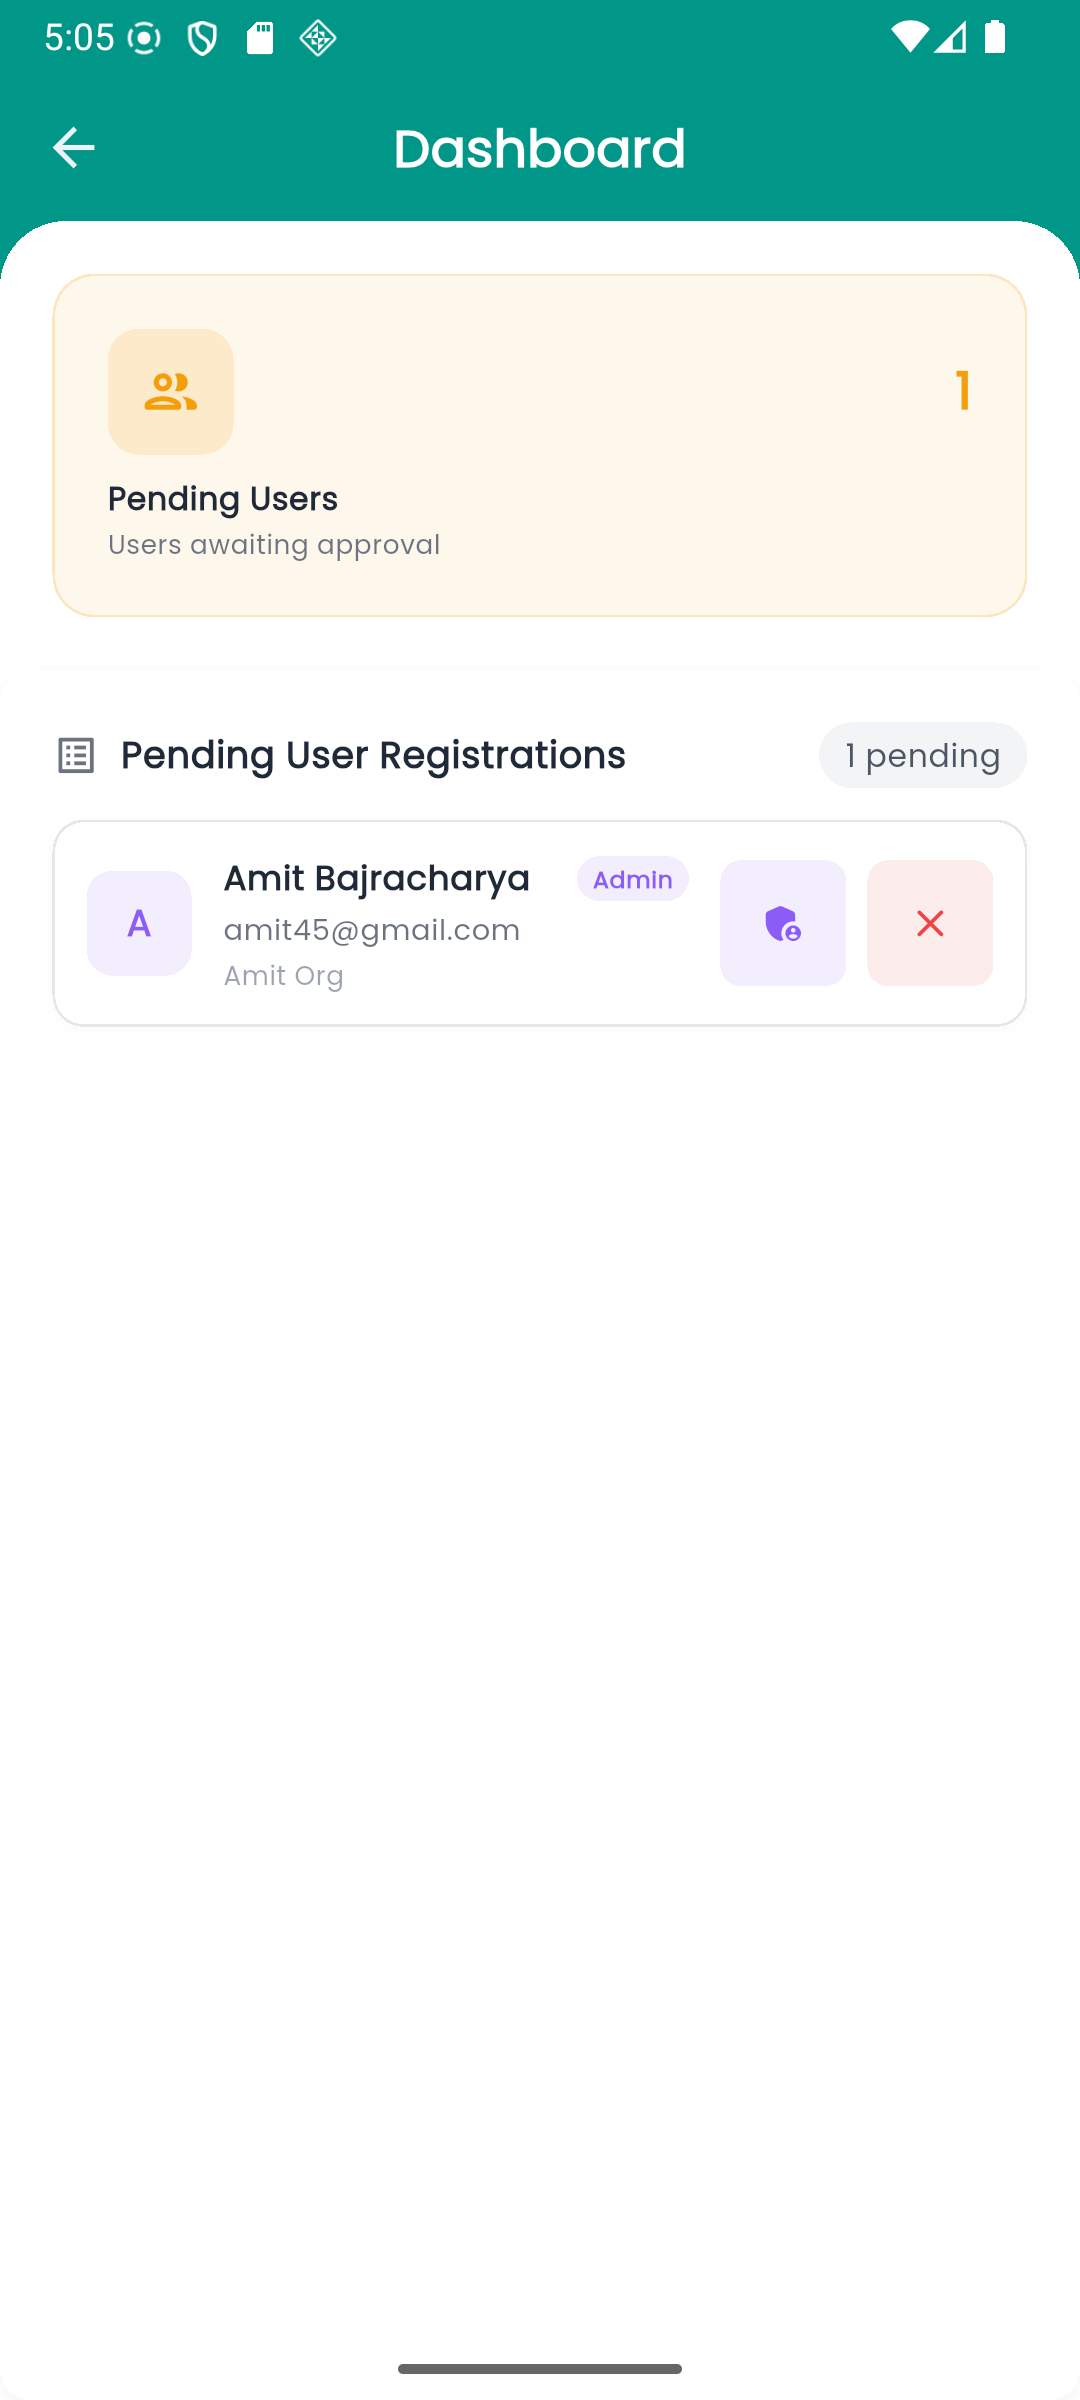1080x2400 pixels.
Task: Click the "Amit Org" organization label
Action: (284, 976)
